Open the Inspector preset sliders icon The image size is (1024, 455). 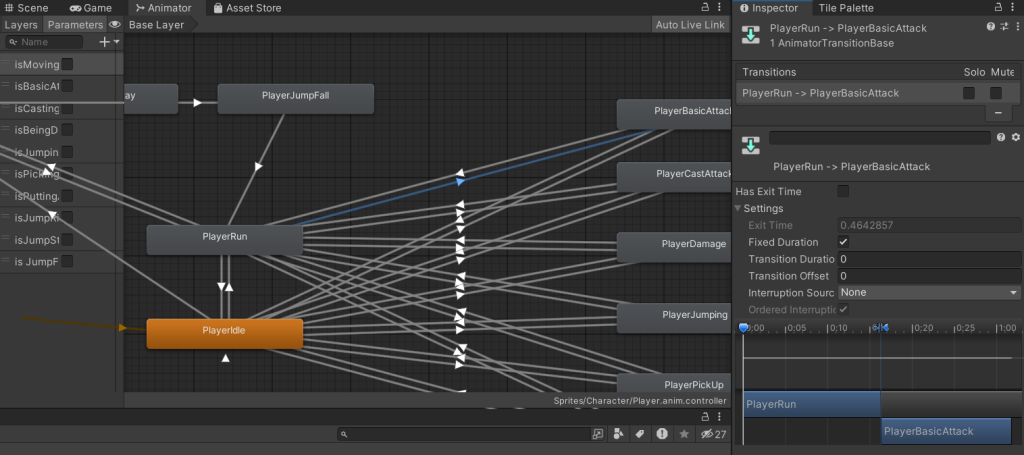[x=1003, y=26]
